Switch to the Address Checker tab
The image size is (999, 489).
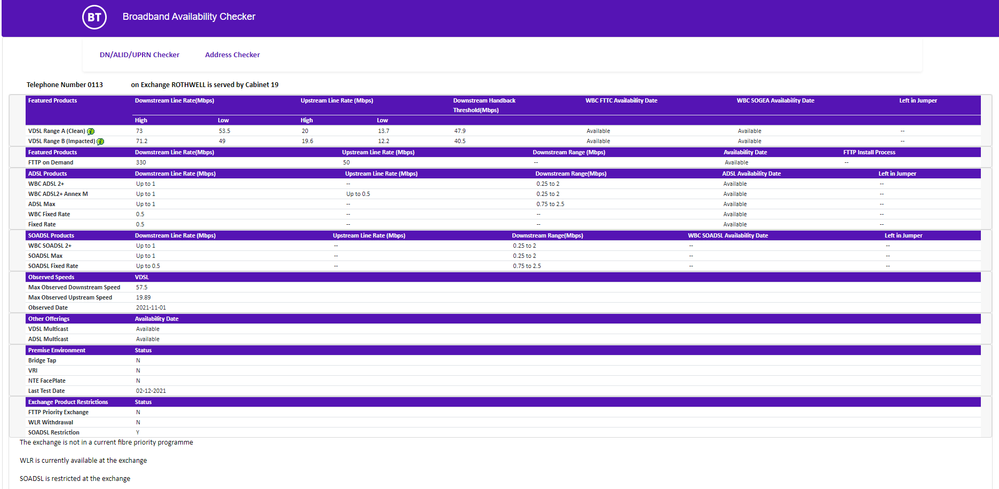[x=232, y=54]
